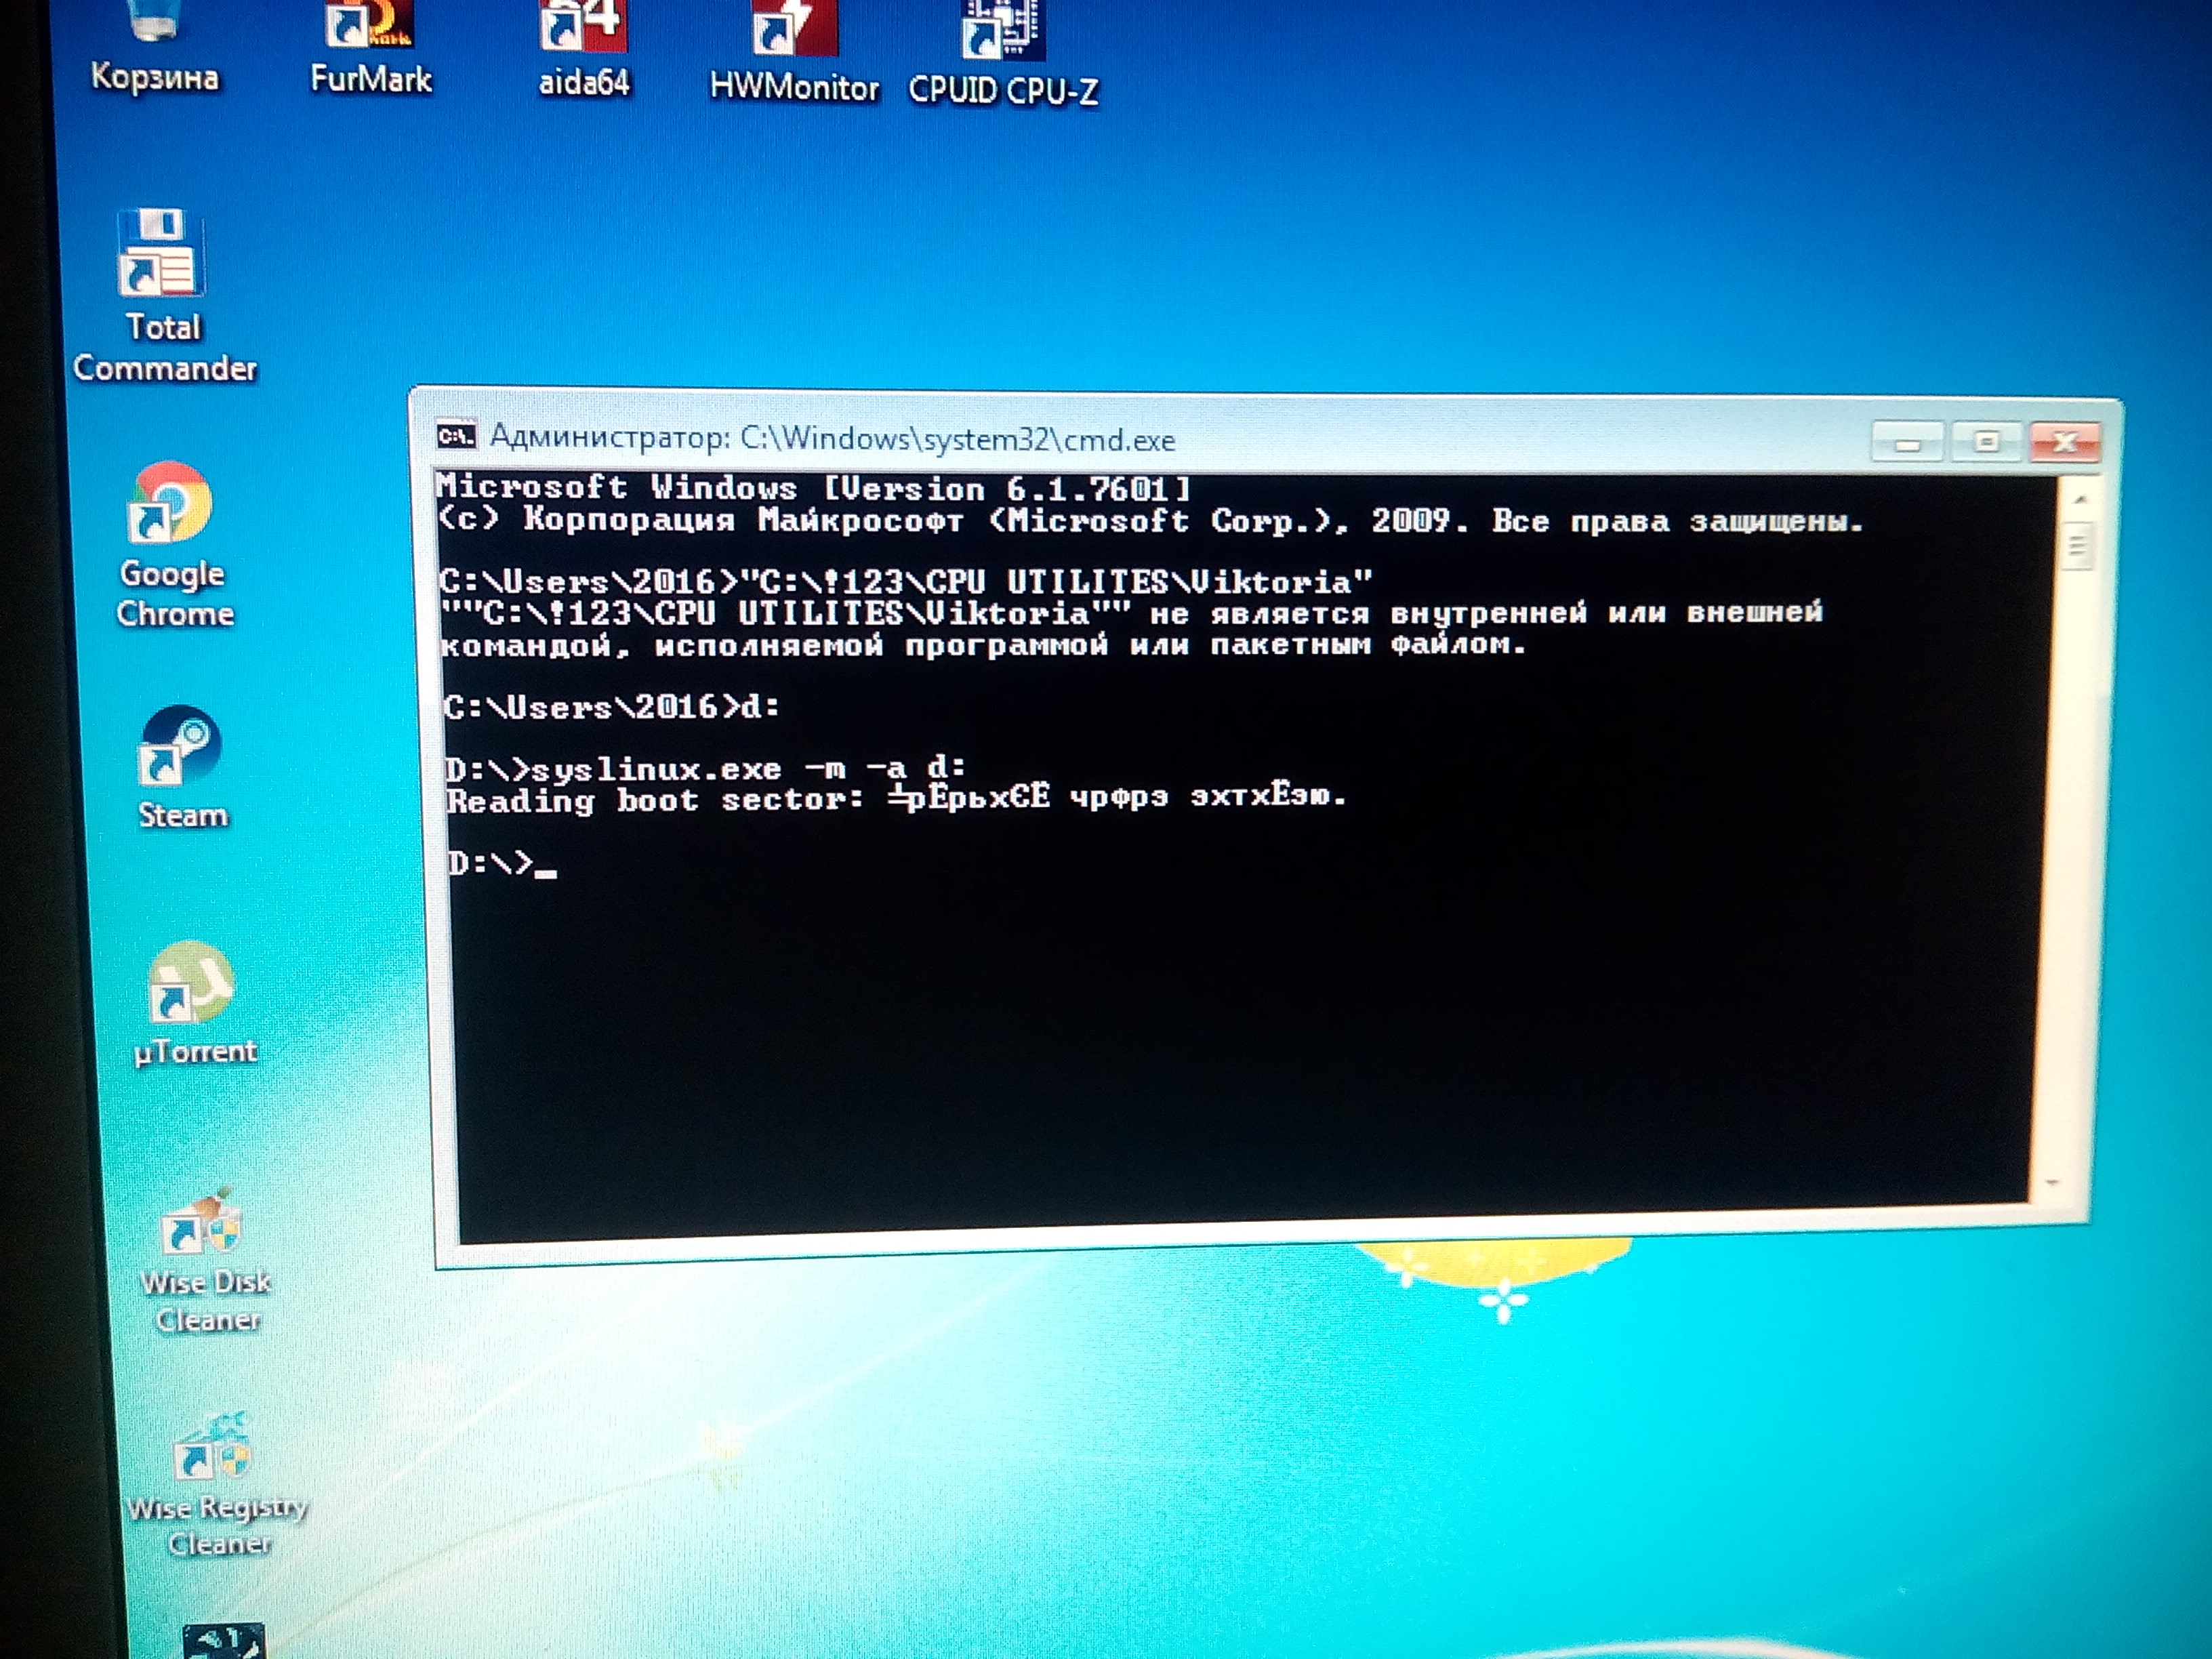This screenshot has height=1659, width=2212.
Task: Click the console scrollbar up arrow
Action: [2080, 499]
